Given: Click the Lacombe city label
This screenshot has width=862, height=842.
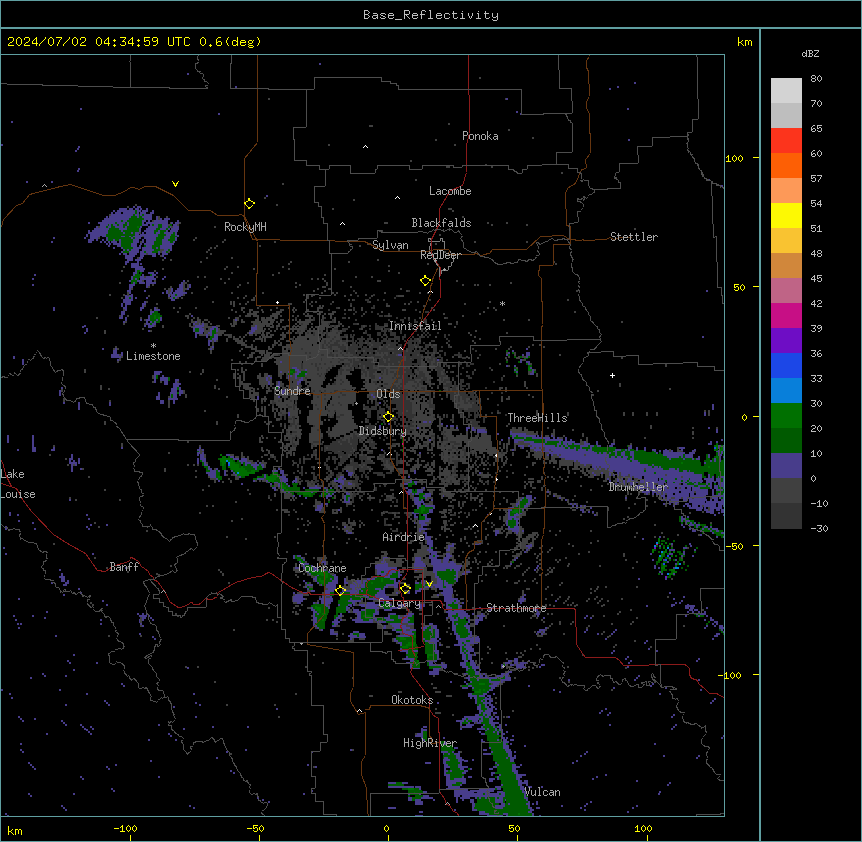Looking at the screenshot, I should (450, 191).
